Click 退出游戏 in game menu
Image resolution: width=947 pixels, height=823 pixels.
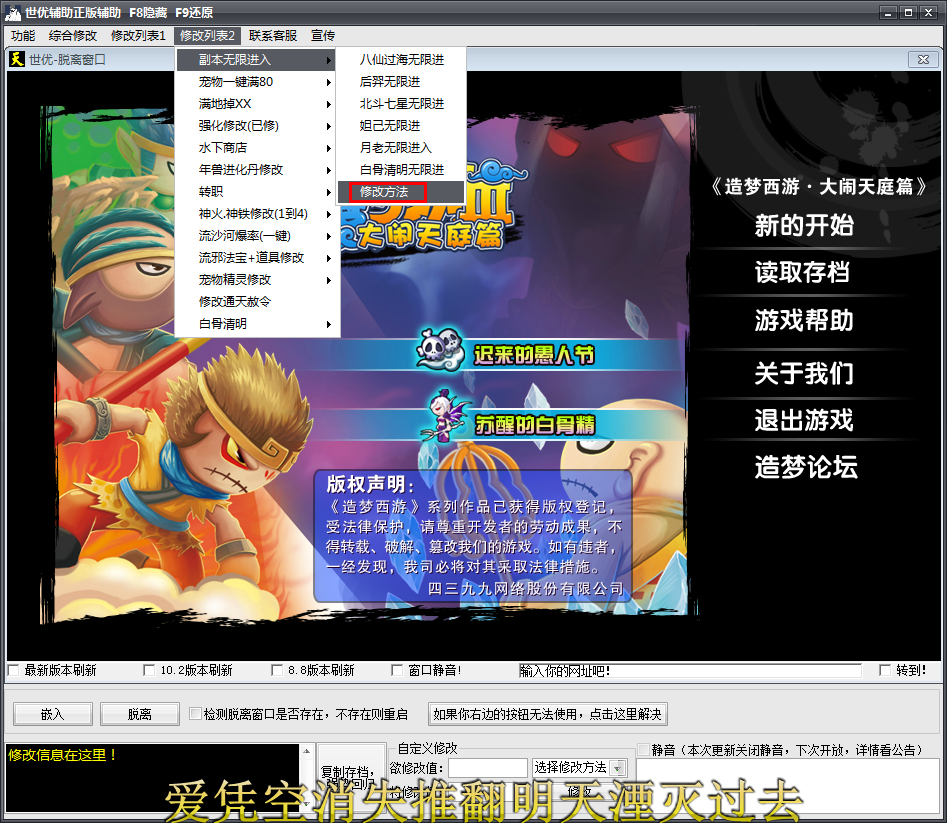coord(804,420)
